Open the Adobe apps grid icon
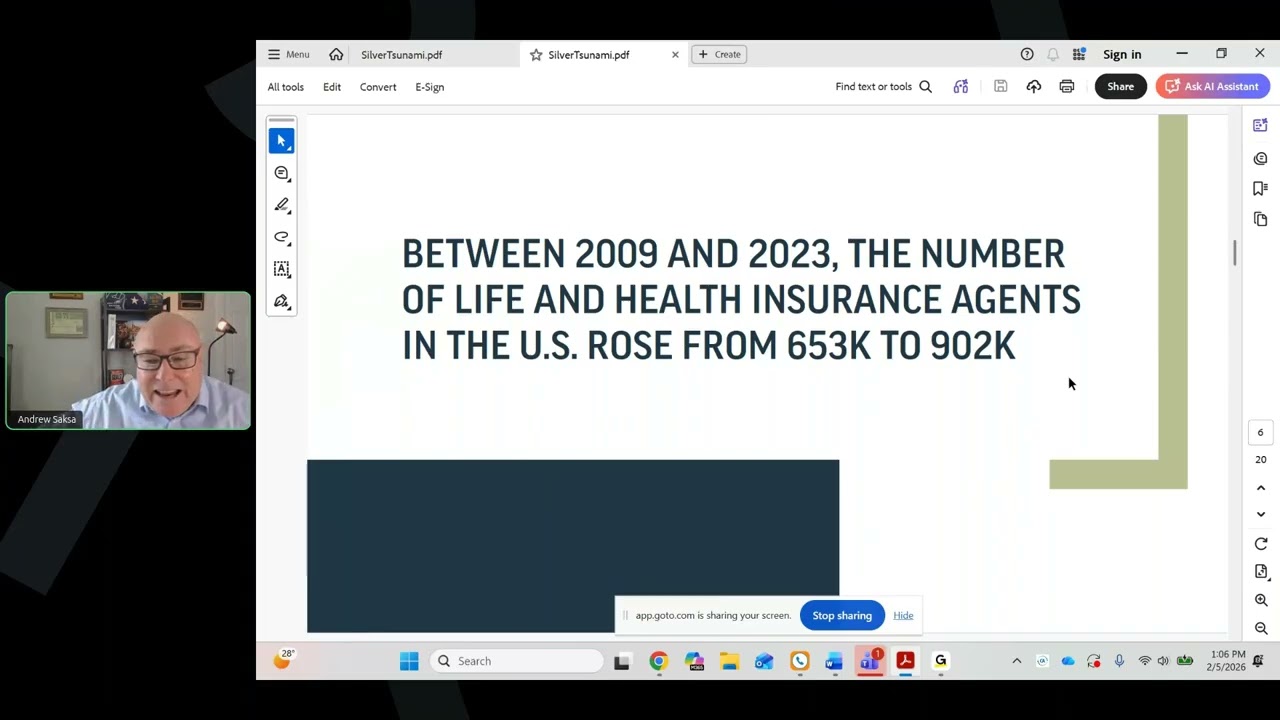The height and width of the screenshot is (720, 1280). tap(1079, 55)
